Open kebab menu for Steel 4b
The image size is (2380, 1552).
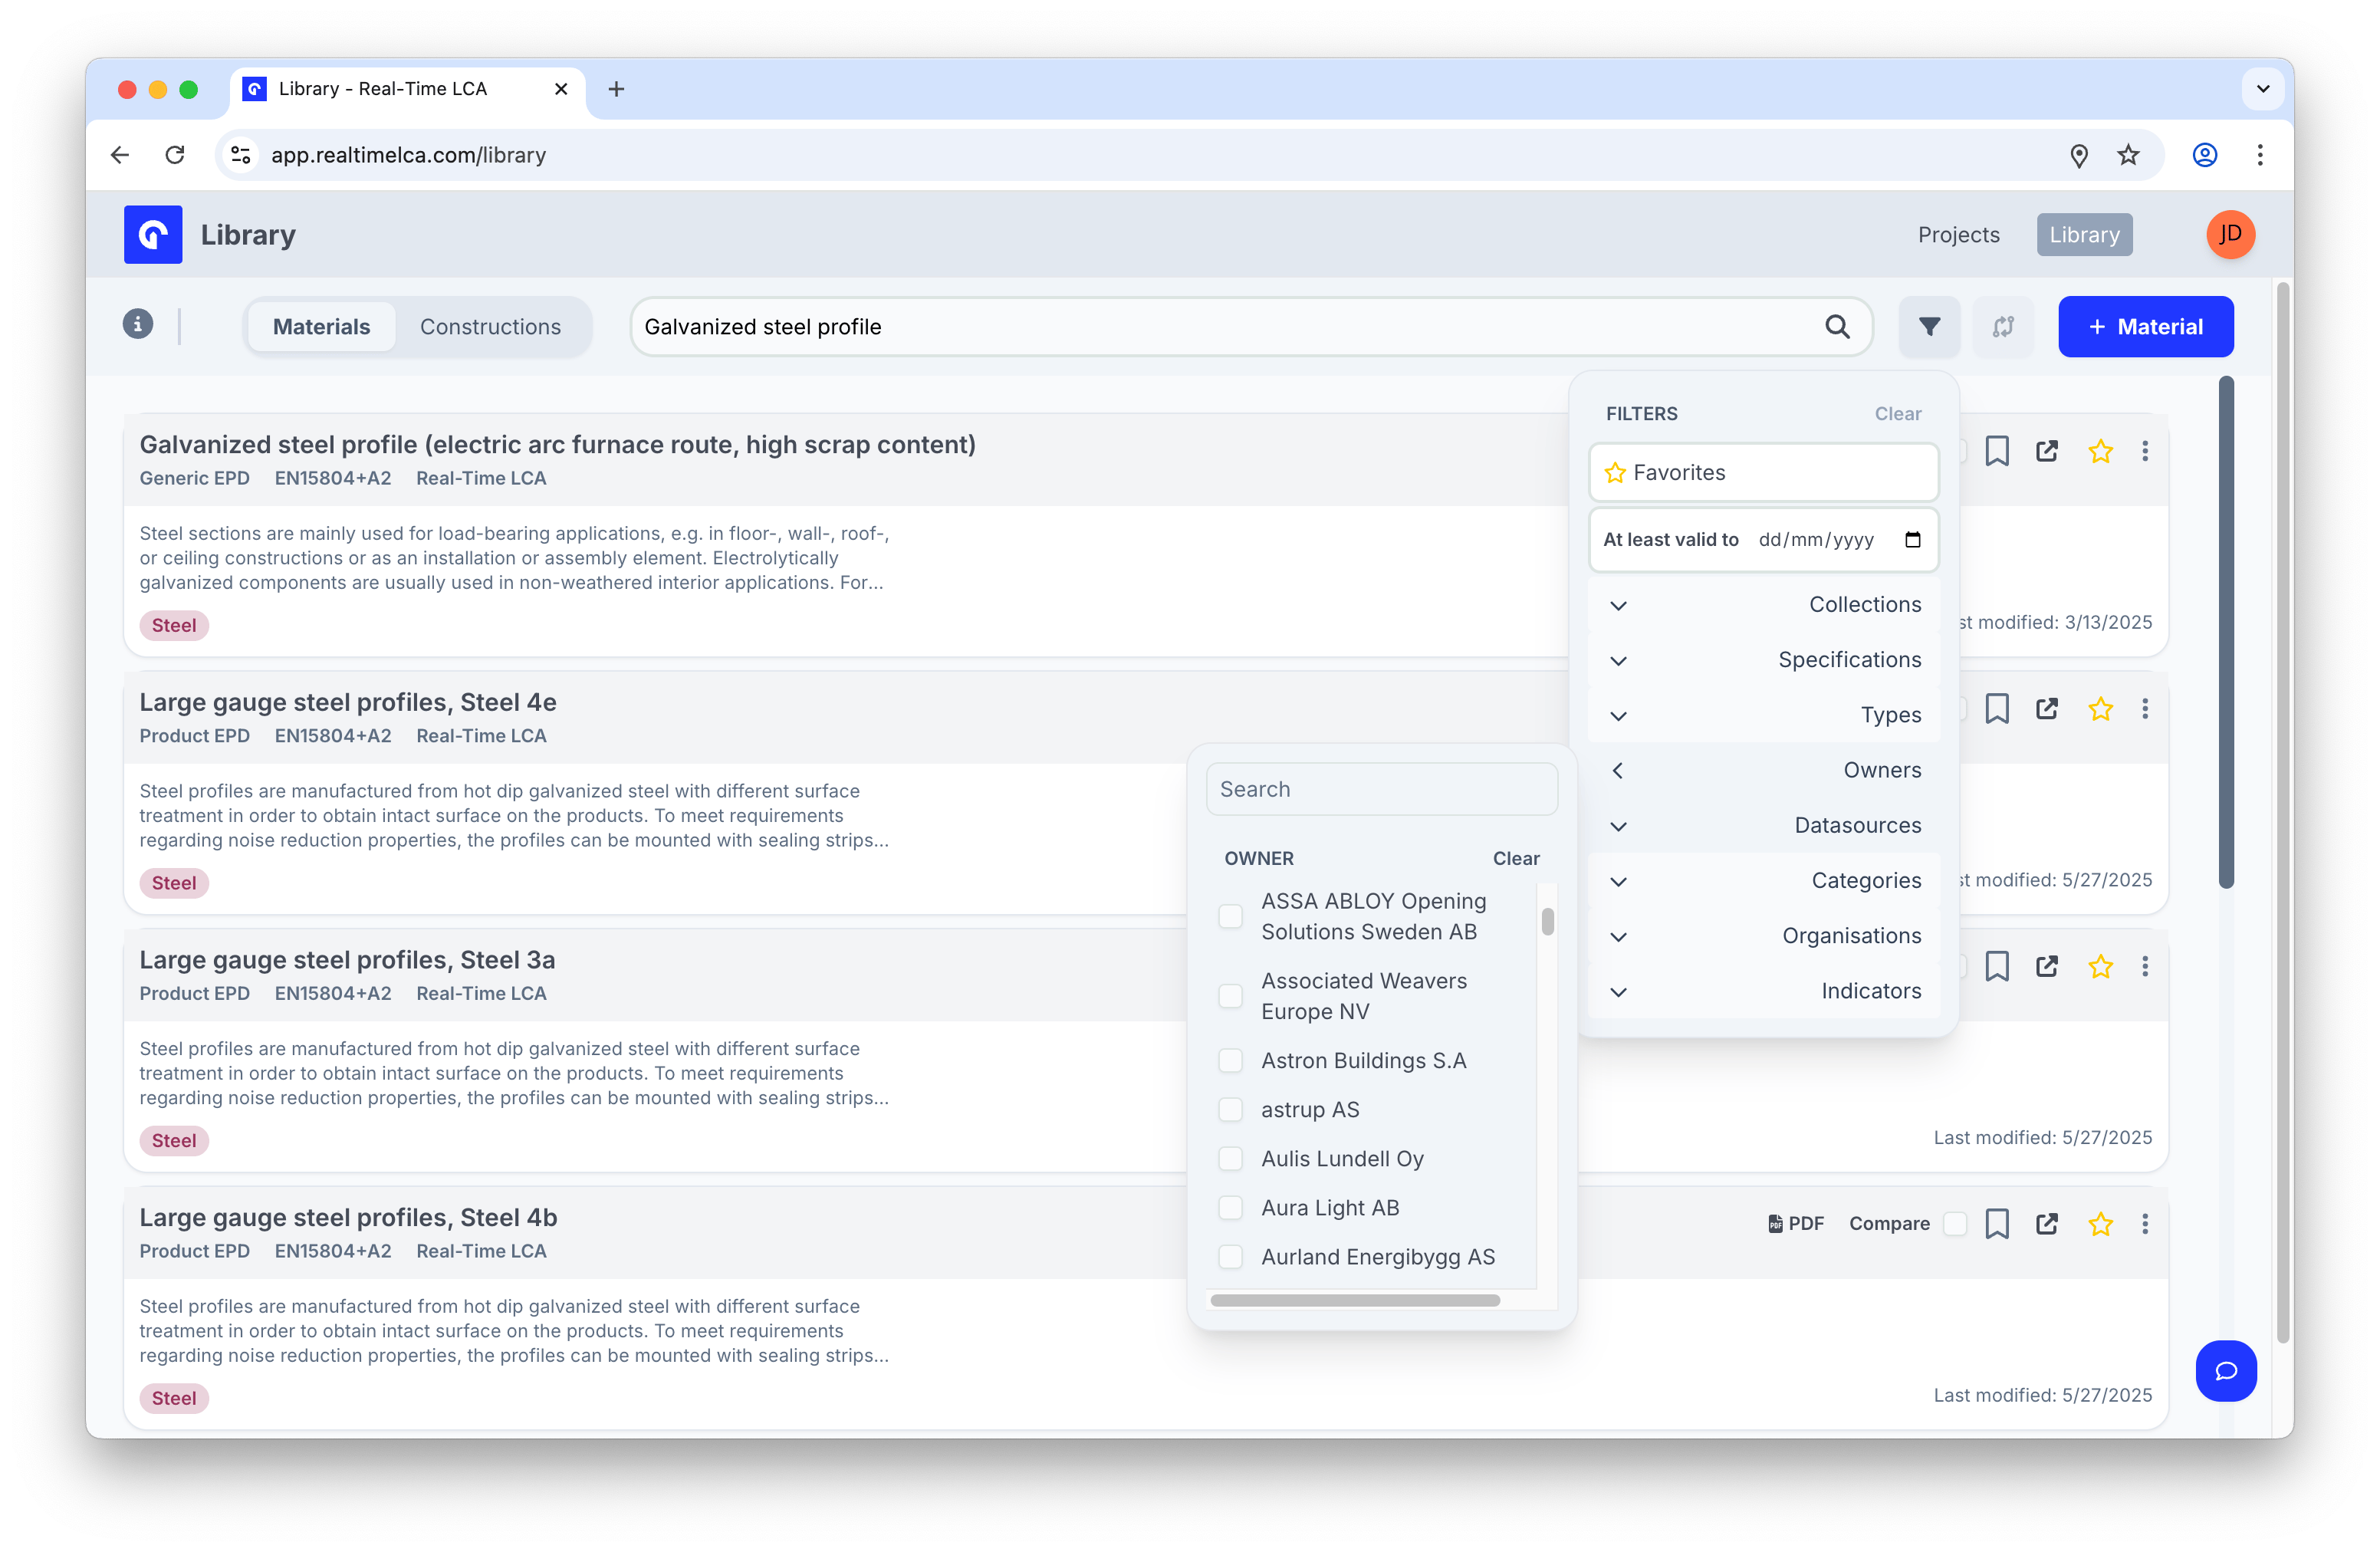[2145, 1224]
